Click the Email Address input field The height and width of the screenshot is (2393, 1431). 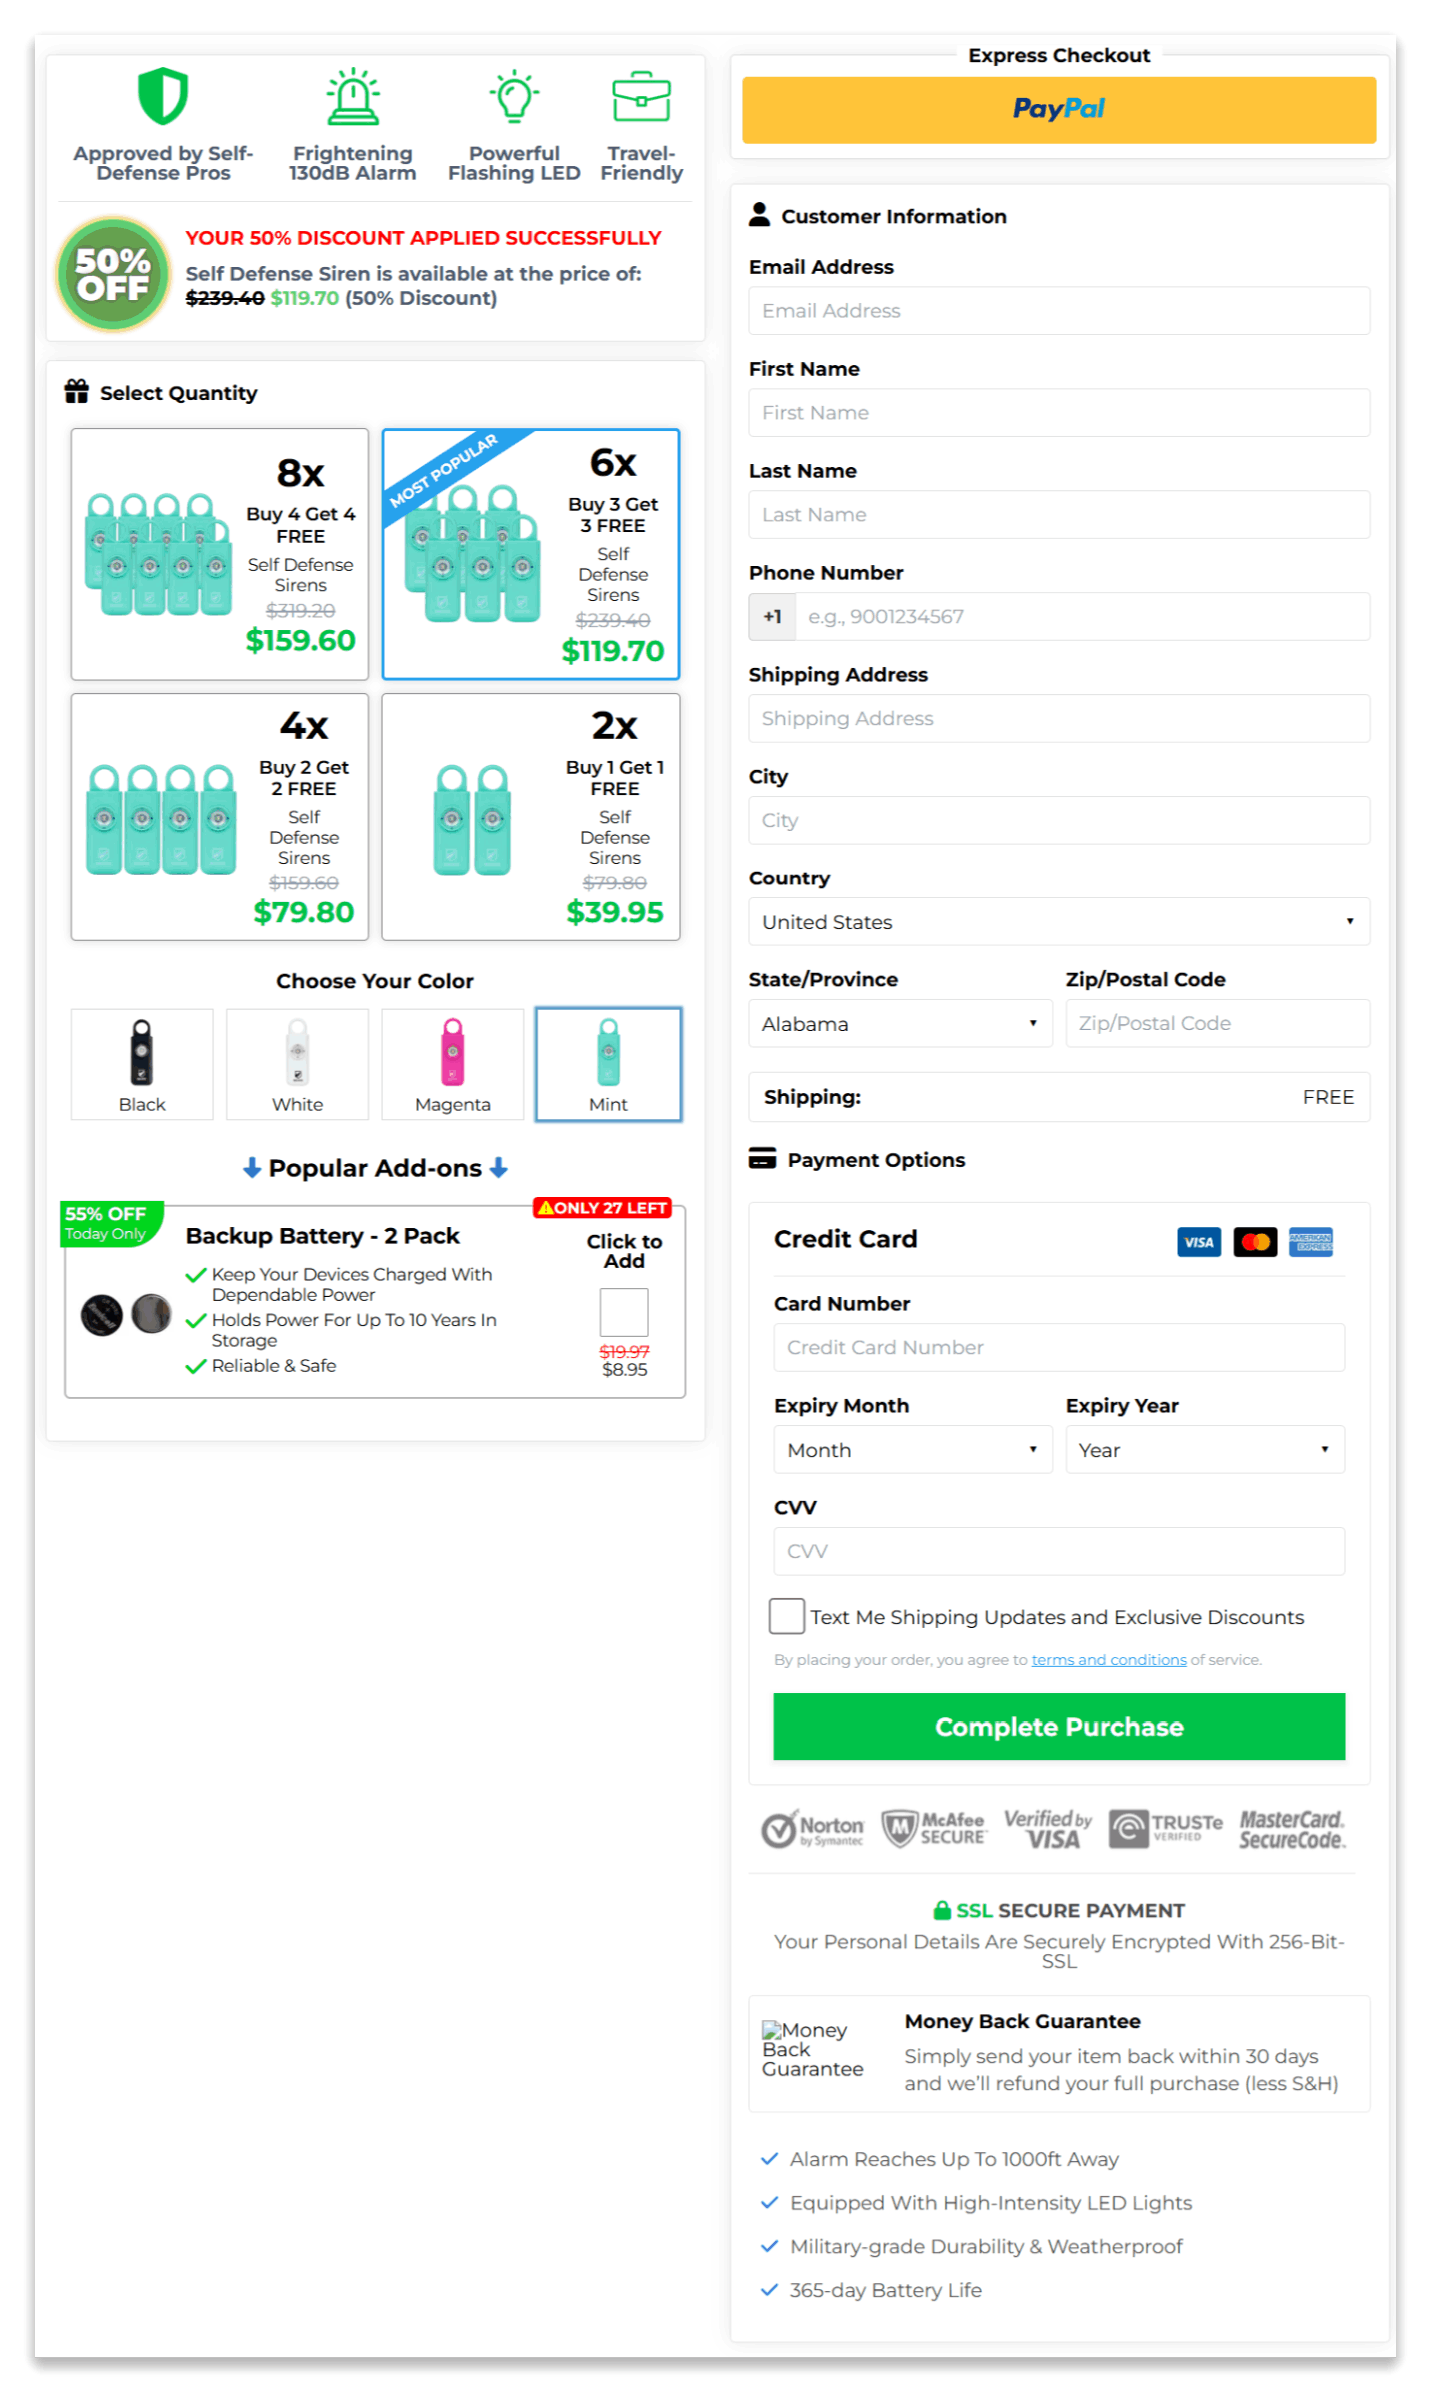pyautogui.click(x=1058, y=310)
